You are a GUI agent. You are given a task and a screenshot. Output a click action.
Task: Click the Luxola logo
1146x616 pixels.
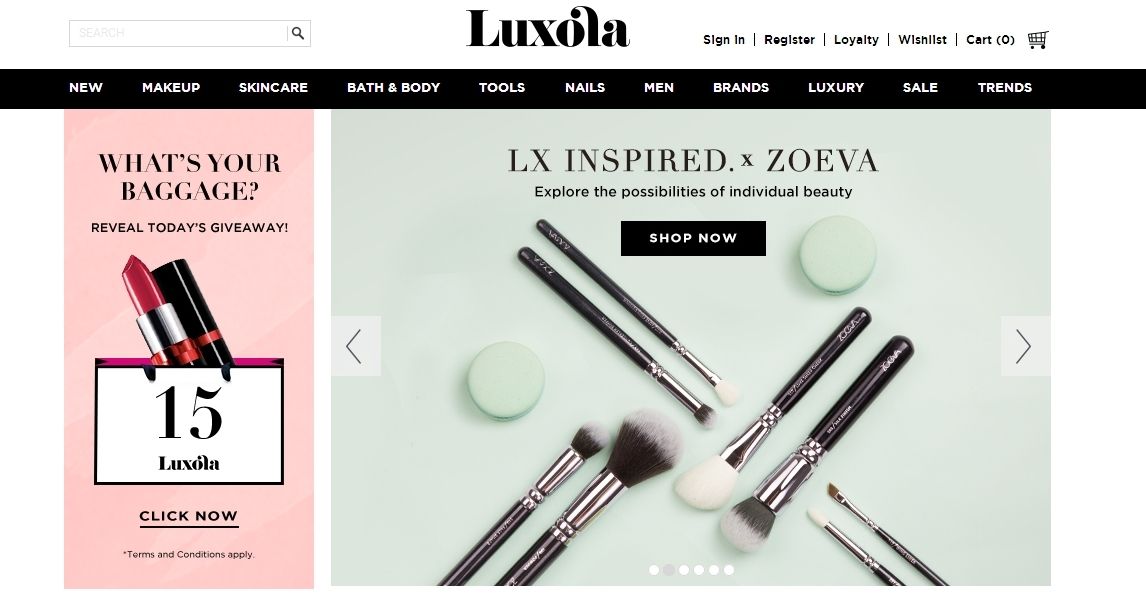click(x=547, y=28)
